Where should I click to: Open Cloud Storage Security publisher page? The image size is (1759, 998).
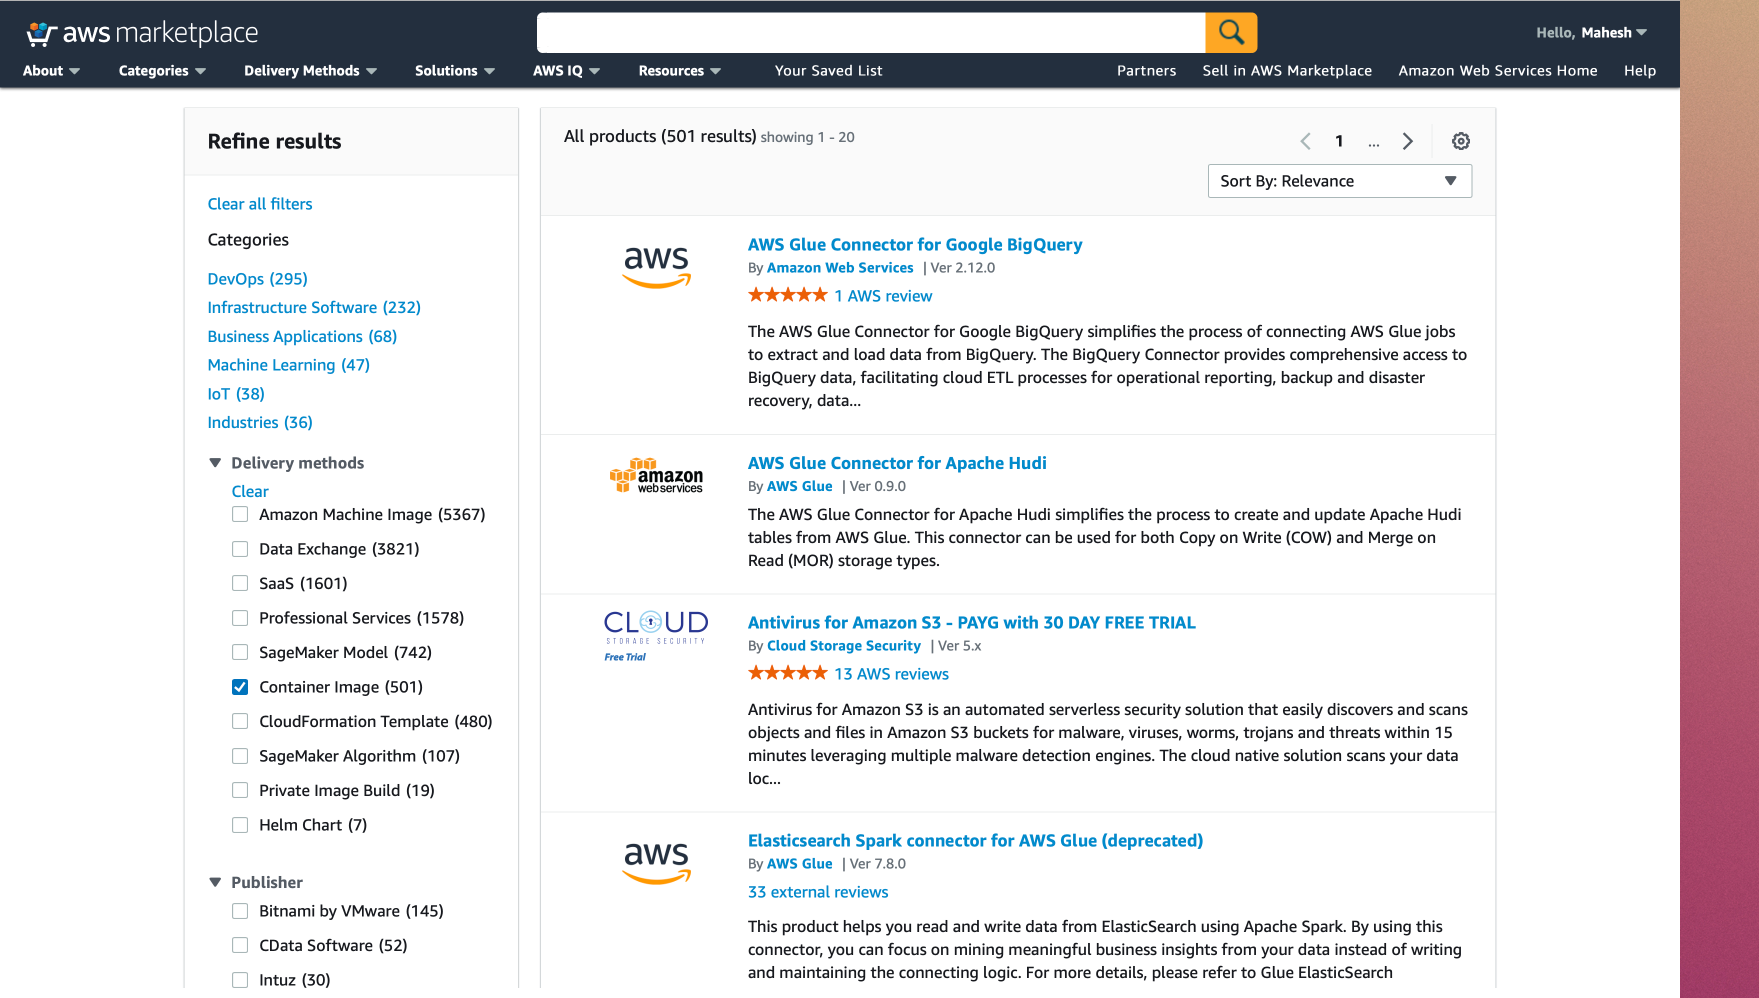(x=843, y=646)
